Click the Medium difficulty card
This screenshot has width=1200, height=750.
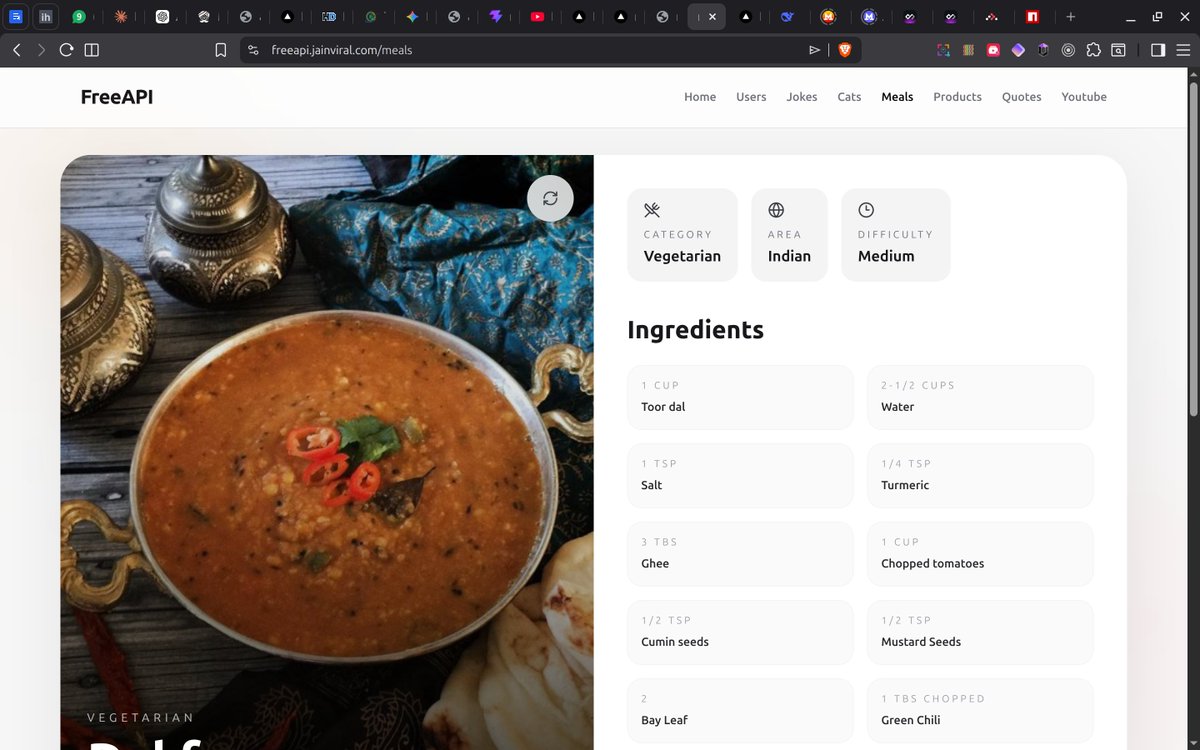coord(895,235)
